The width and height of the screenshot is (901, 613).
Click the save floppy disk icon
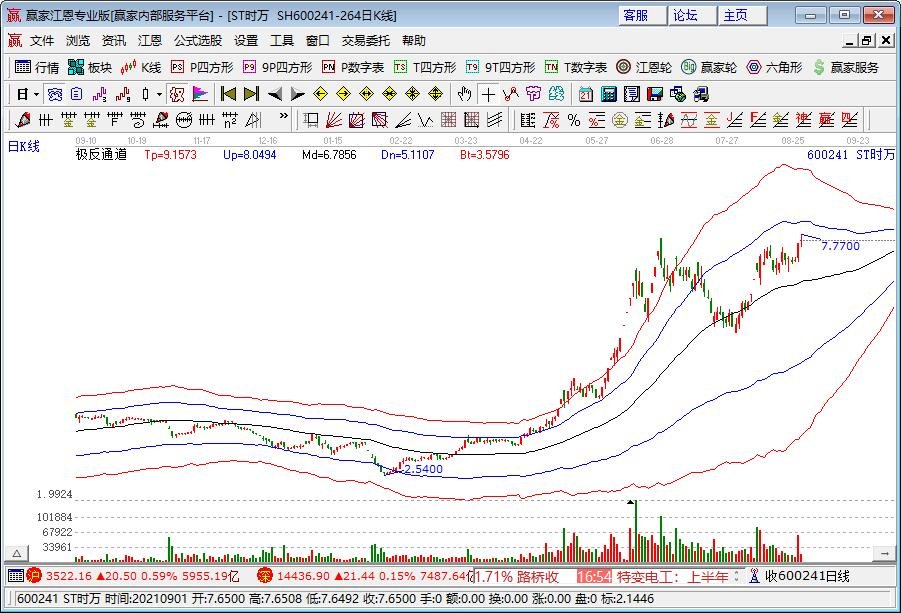[654, 94]
